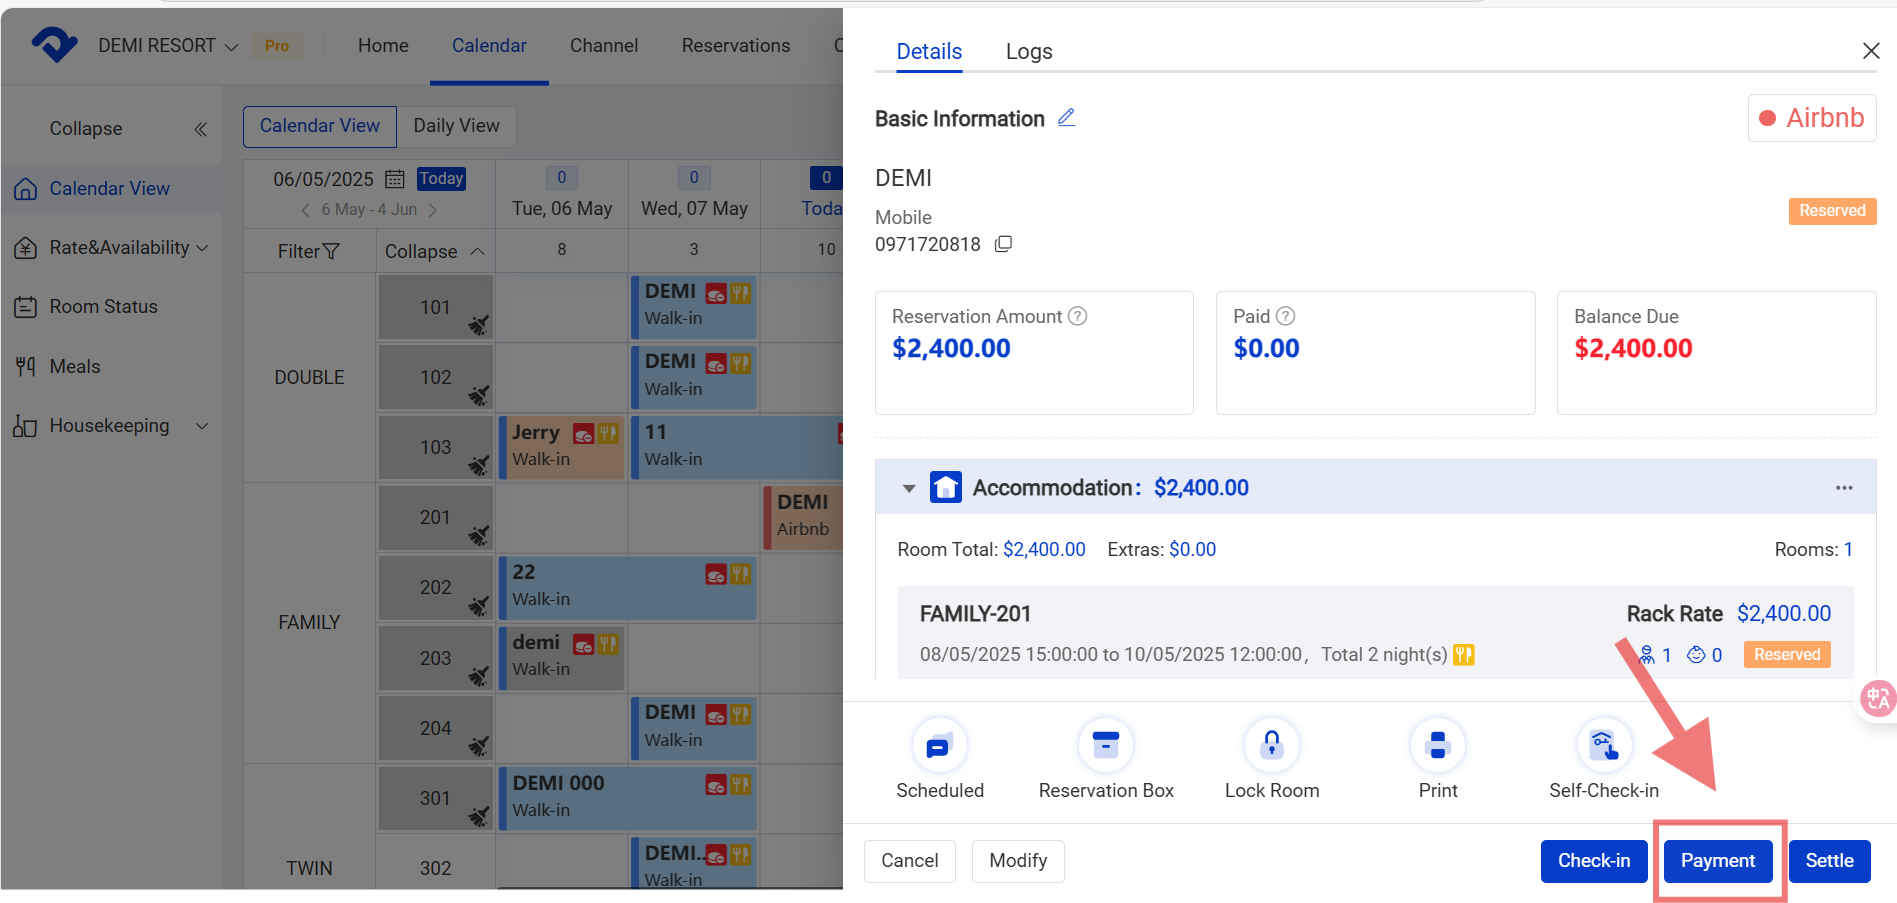The image size is (1897, 903).
Task: Copy the mobile number 0971720818
Action: (1003, 244)
